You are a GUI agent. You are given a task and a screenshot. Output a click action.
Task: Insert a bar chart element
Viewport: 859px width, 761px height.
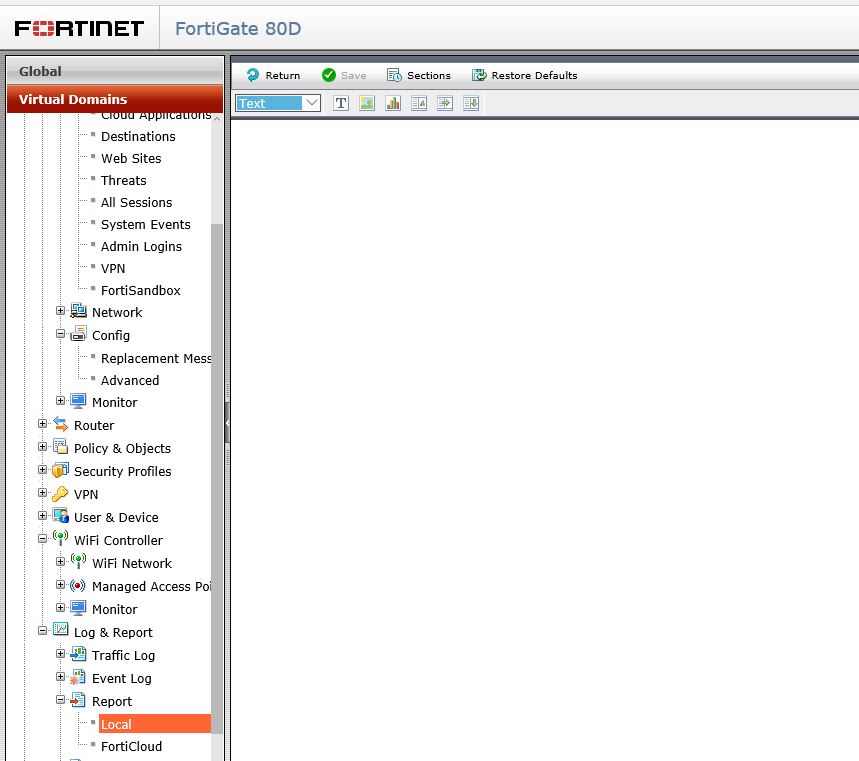(x=393, y=103)
